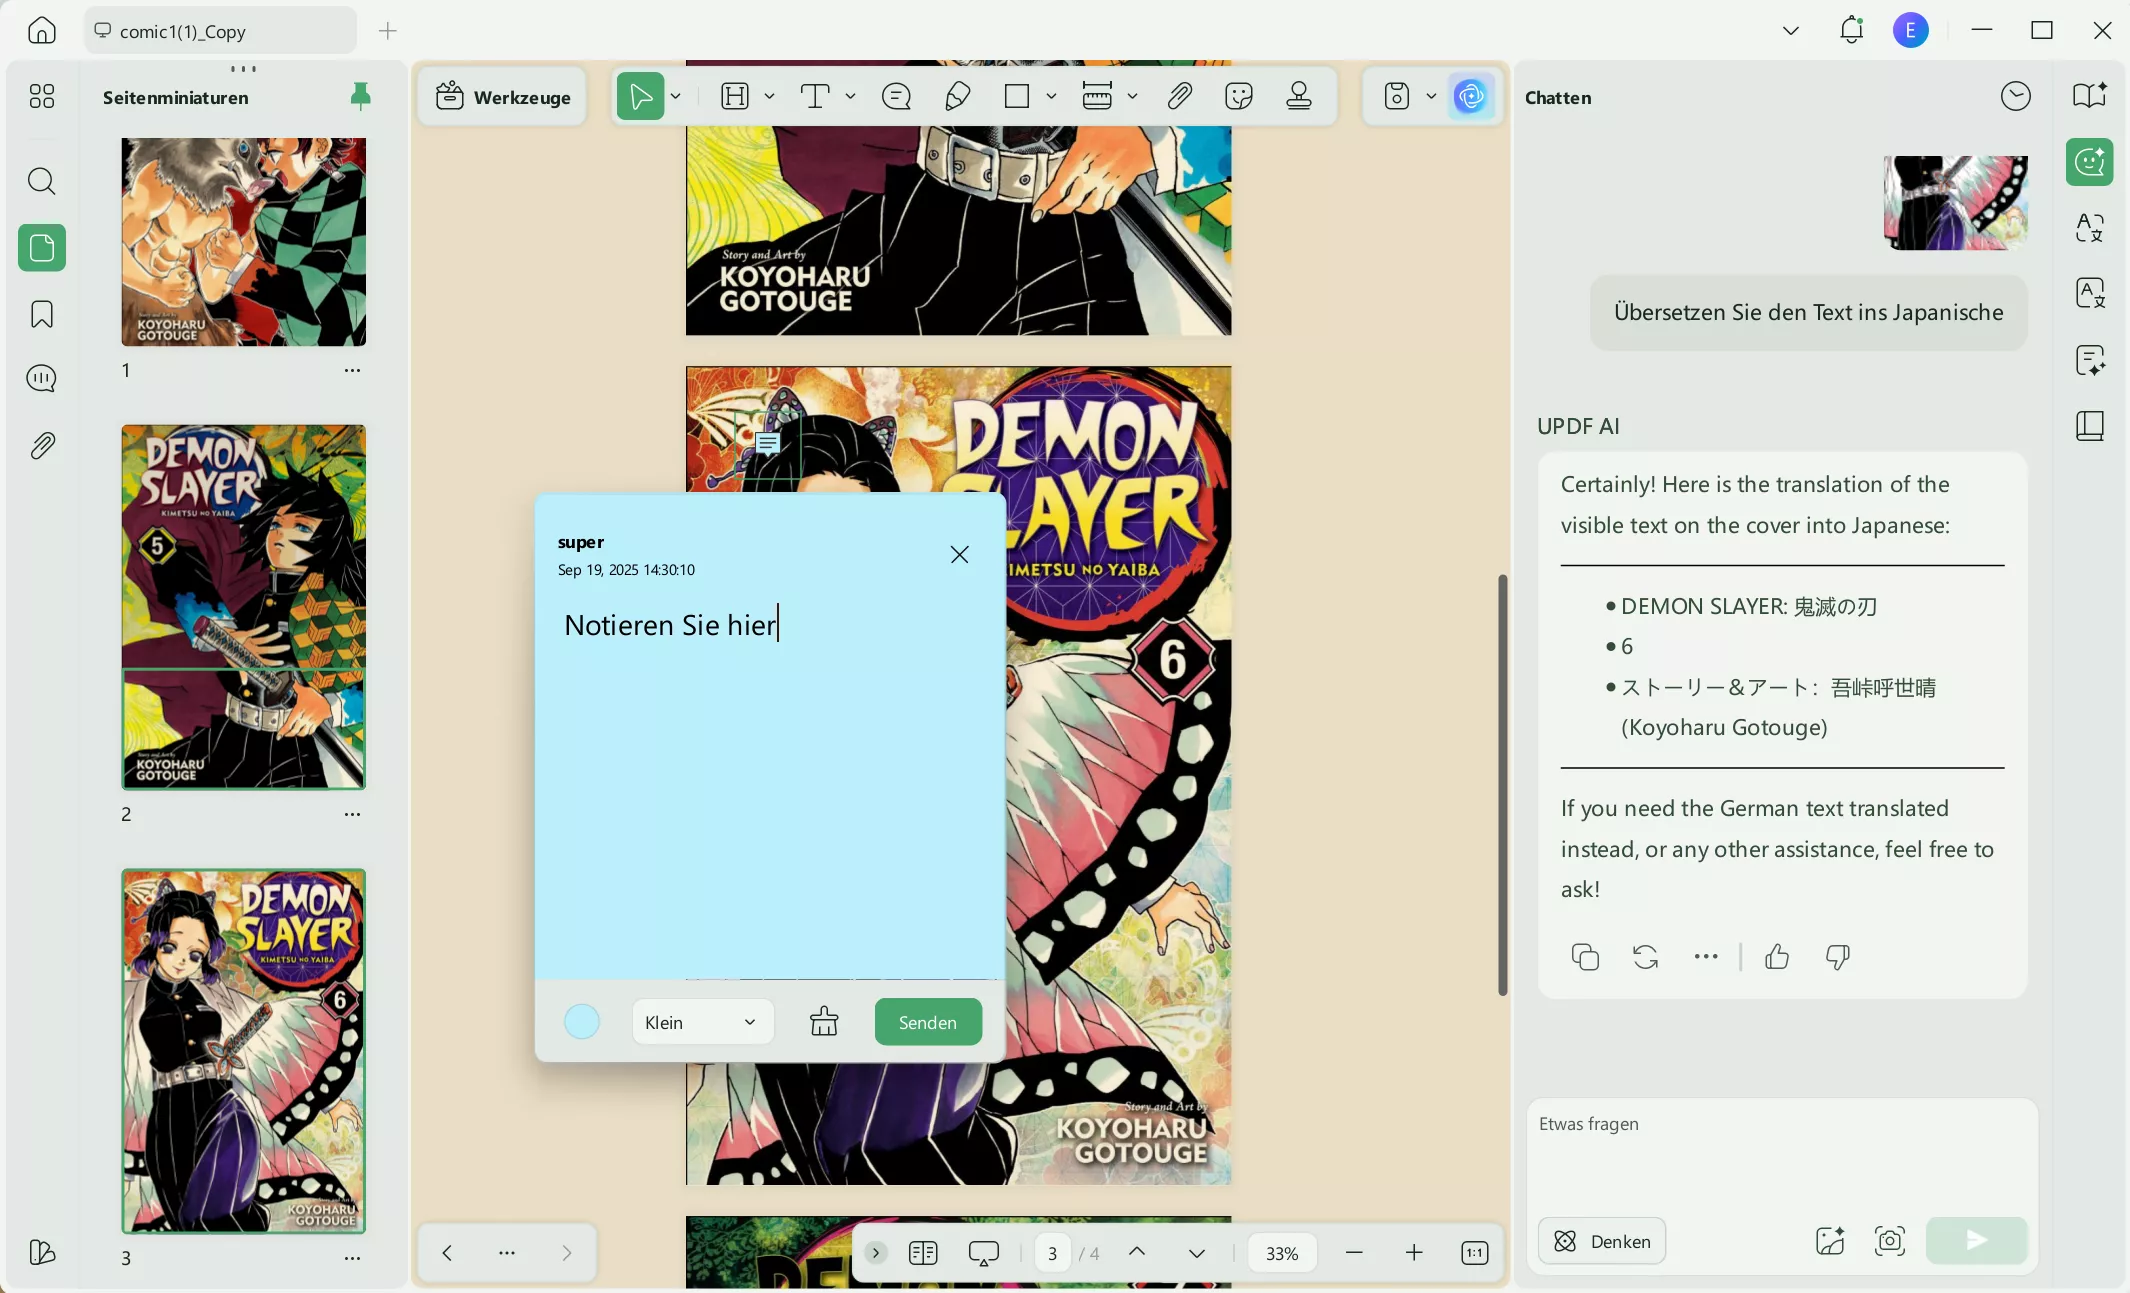Open the Werkzeuge menu

tap(503, 96)
